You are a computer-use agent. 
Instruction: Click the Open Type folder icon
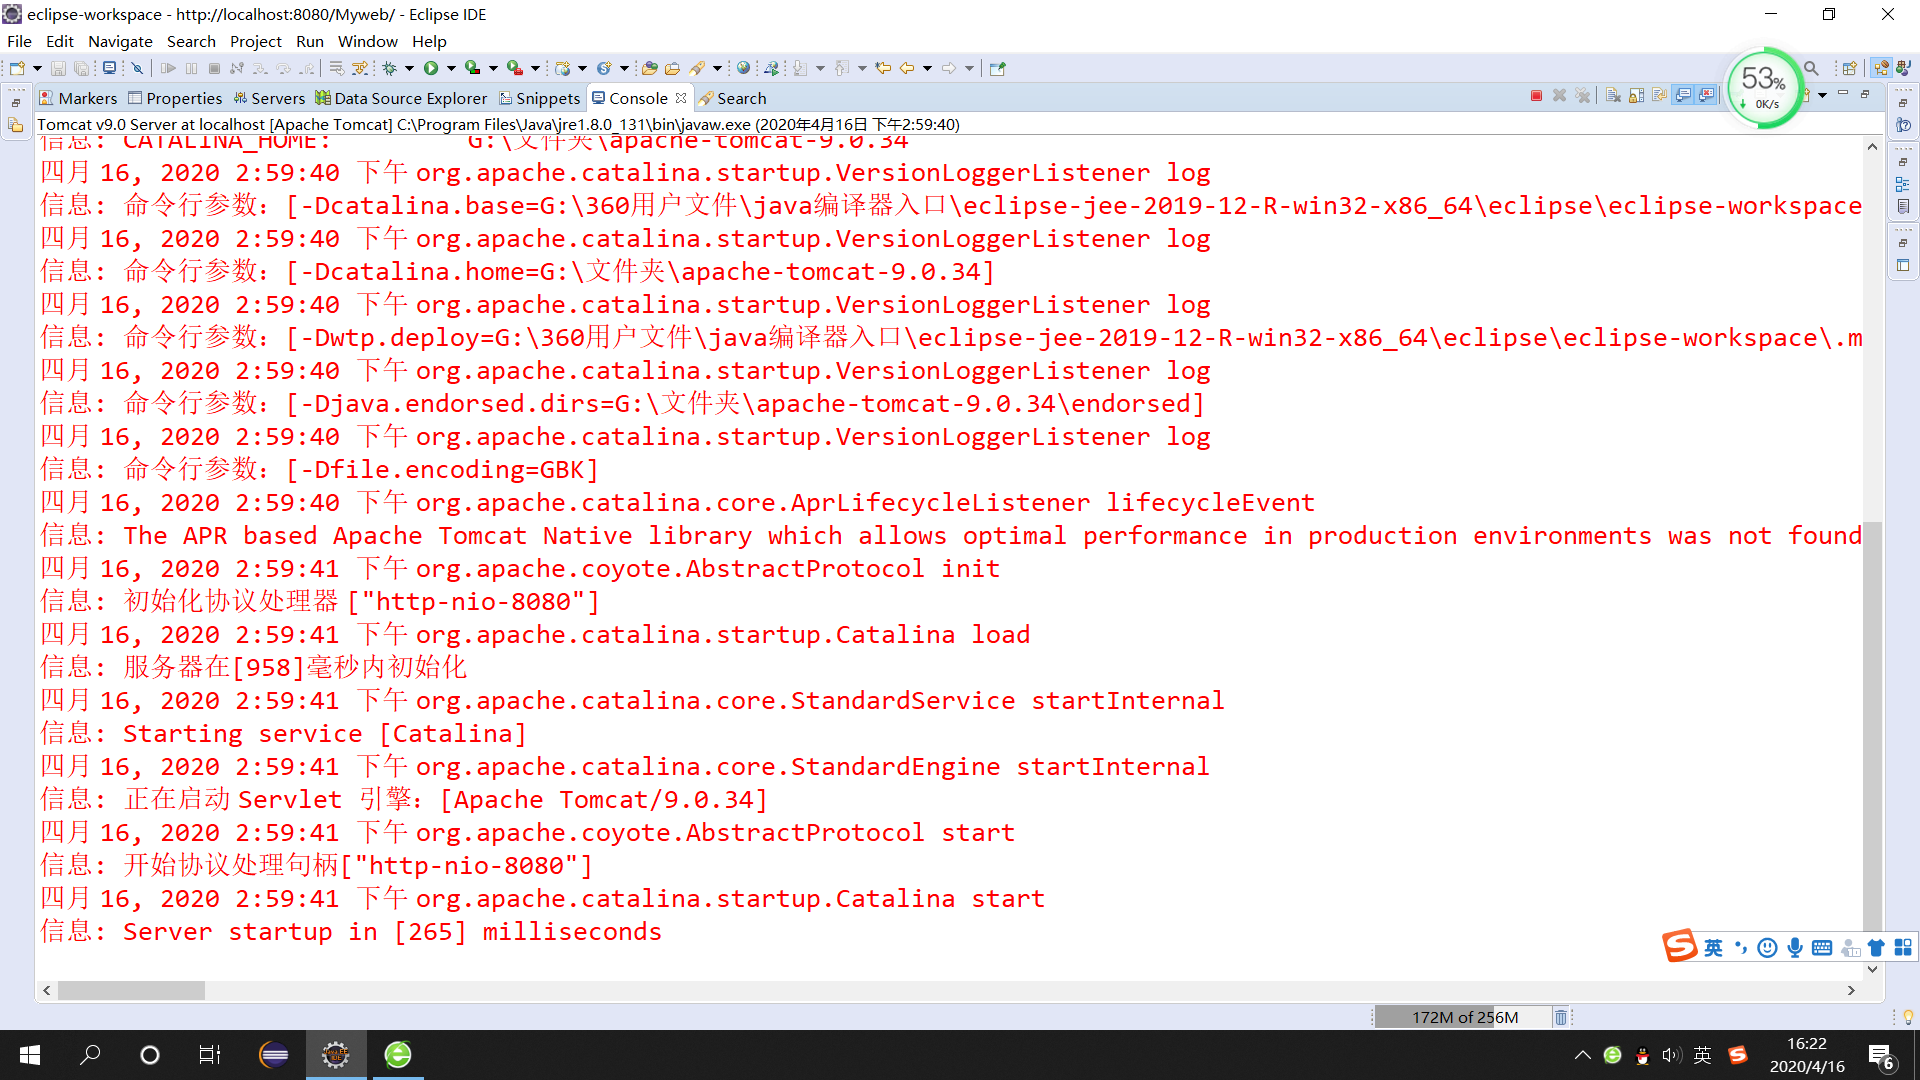click(x=650, y=68)
